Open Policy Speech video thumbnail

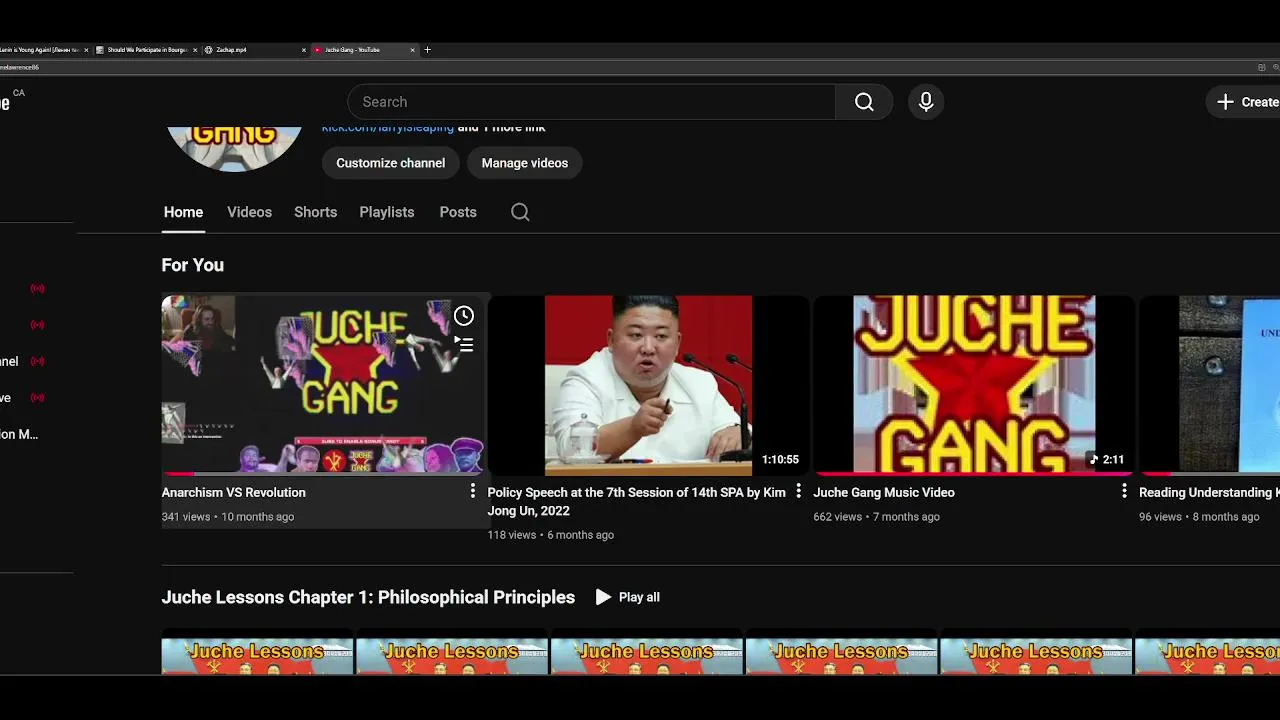pos(648,384)
